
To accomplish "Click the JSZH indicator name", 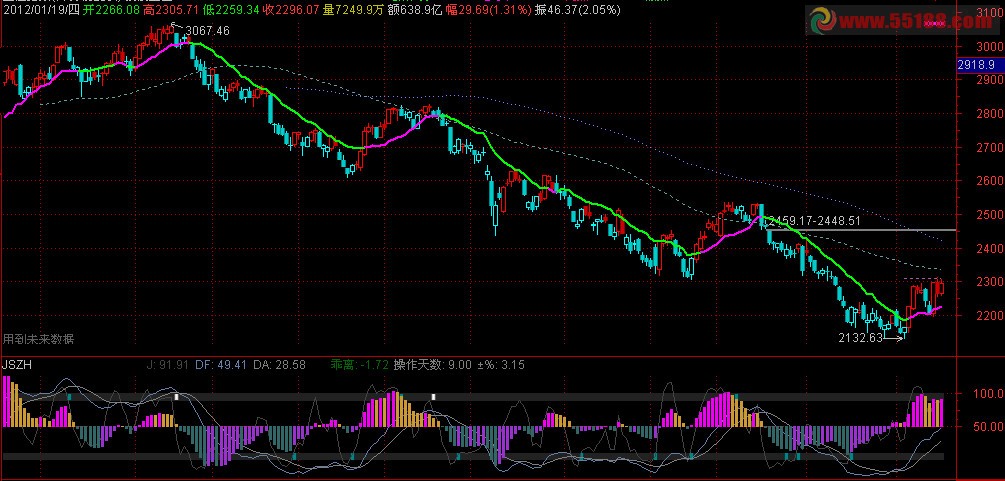I will (18, 365).
